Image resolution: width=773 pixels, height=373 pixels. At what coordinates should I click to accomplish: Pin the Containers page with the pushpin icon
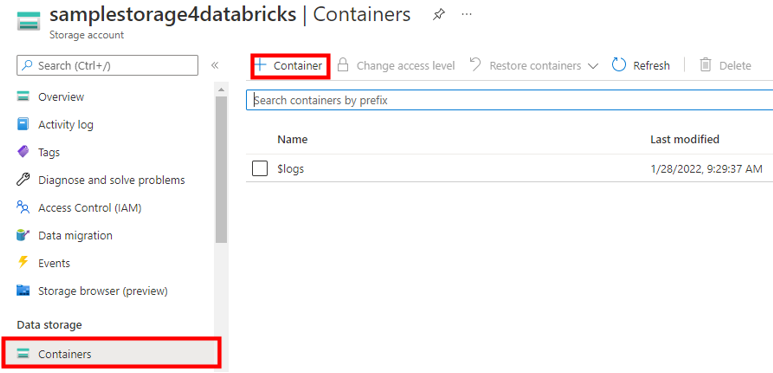(x=438, y=15)
